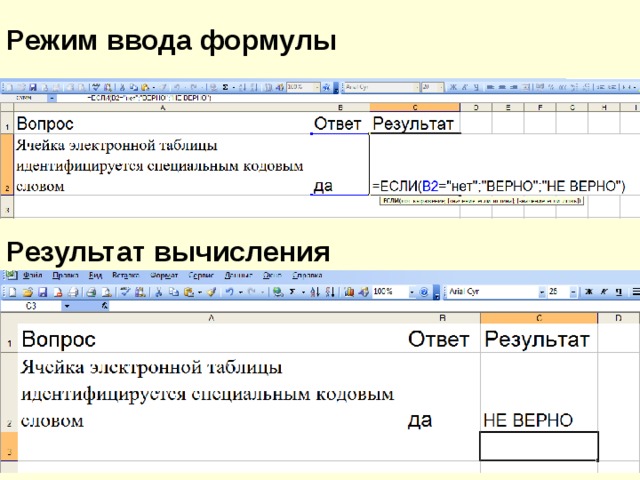Open name box C3 dropdown arrow
The height and width of the screenshot is (480, 640).
[67, 305]
